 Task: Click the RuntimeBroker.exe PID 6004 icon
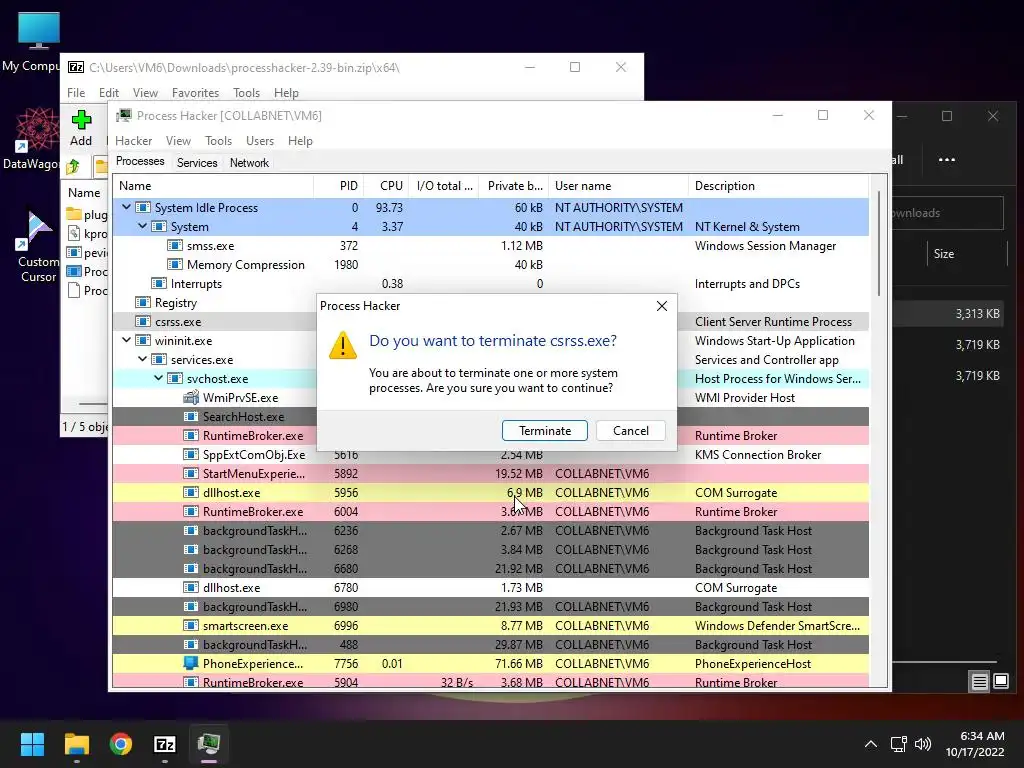click(x=191, y=511)
